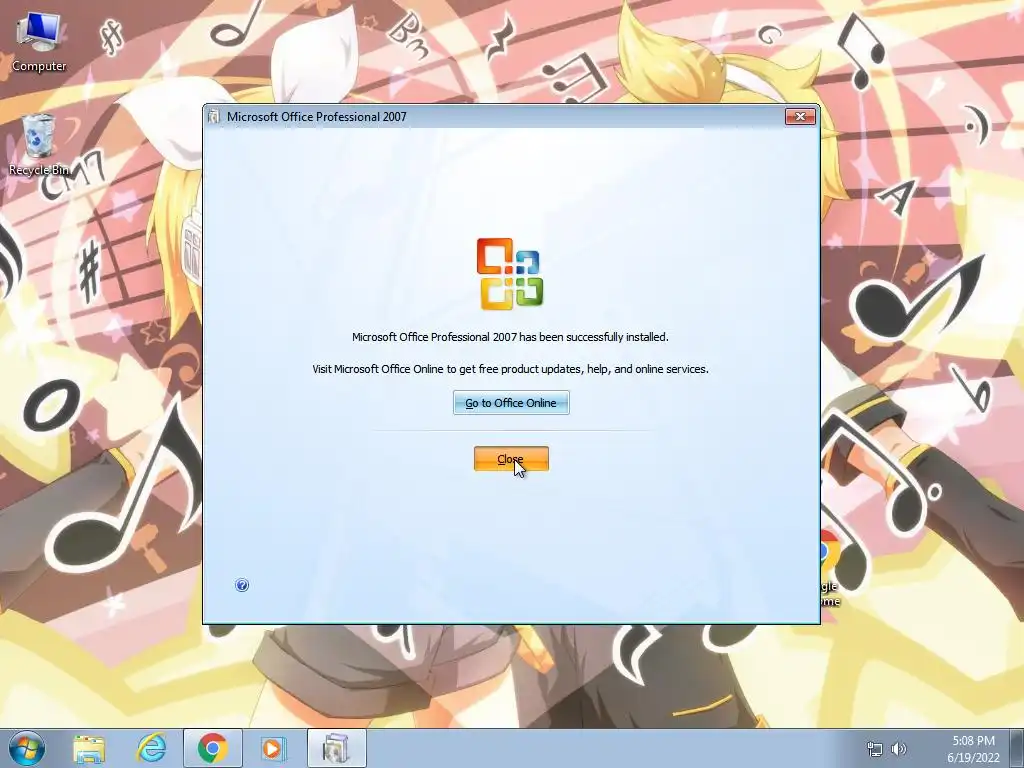The width and height of the screenshot is (1024, 768).
Task: Select Google Chrome desktop shortcut behind dialog
Action: tap(830, 568)
